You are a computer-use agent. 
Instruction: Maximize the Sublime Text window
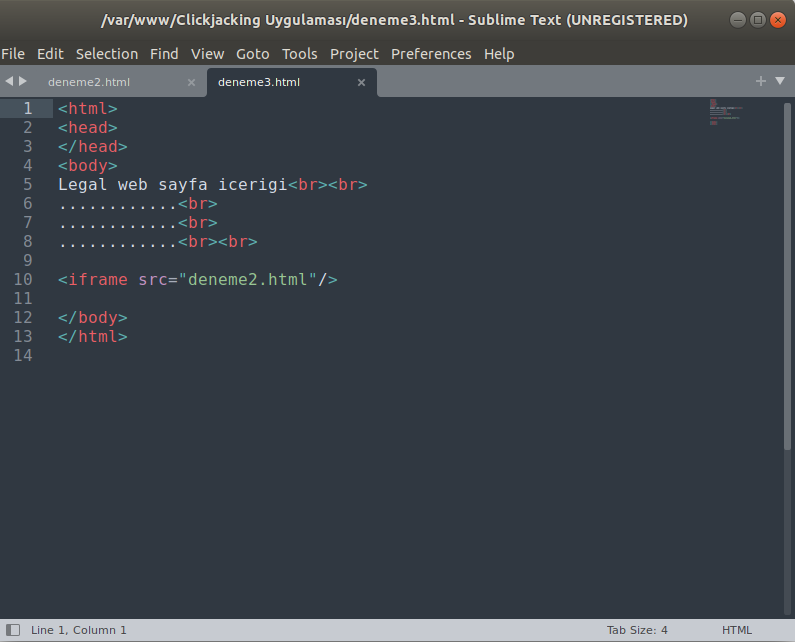pyautogui.click(x=758, y=20)
